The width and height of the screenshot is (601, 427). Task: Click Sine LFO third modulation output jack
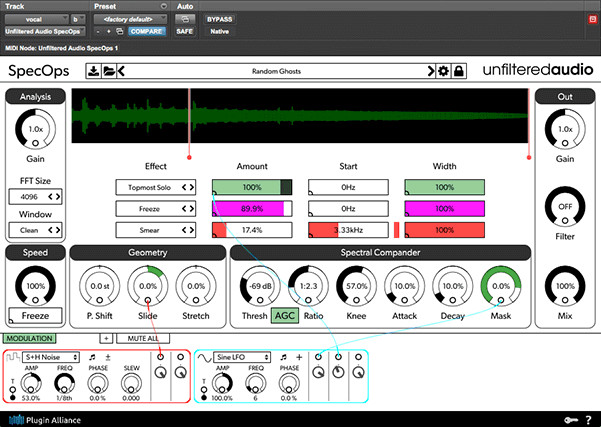coord(358,357)
